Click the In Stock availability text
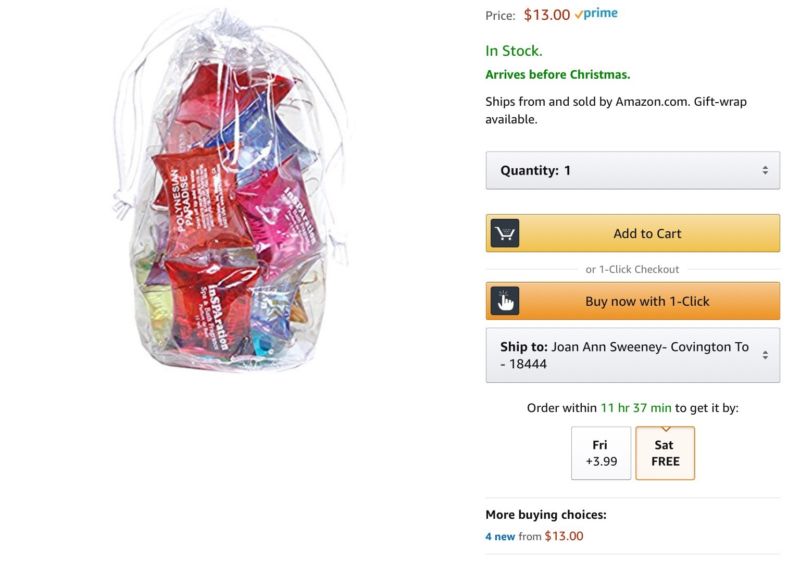Screen dimensions: 800x561 click(514, 51)
